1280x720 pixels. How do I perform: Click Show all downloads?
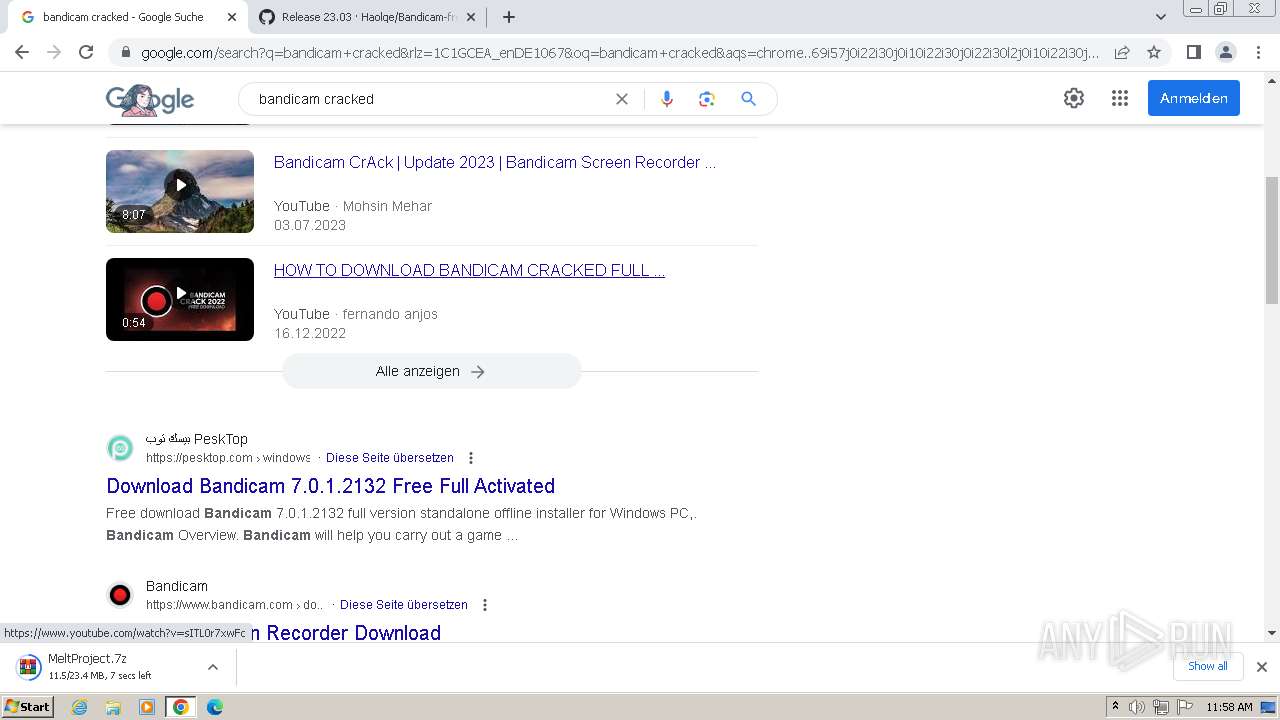[x=1208, y=666]
